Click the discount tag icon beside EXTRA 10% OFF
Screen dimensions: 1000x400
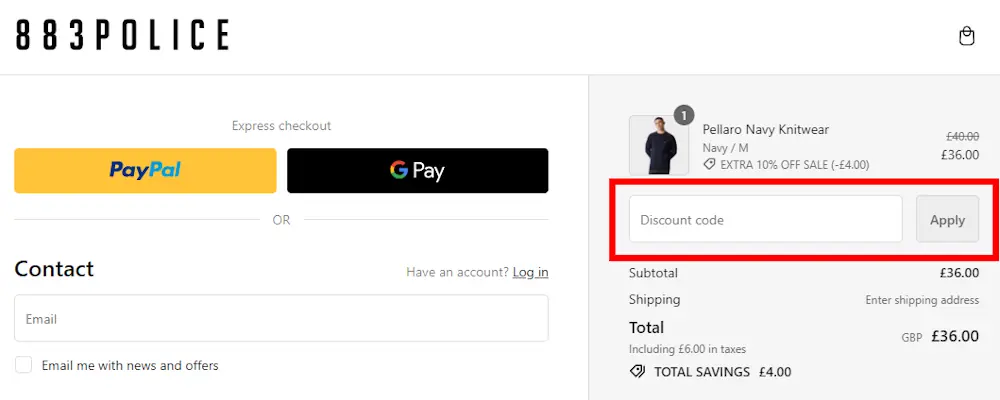pos(709,165)
